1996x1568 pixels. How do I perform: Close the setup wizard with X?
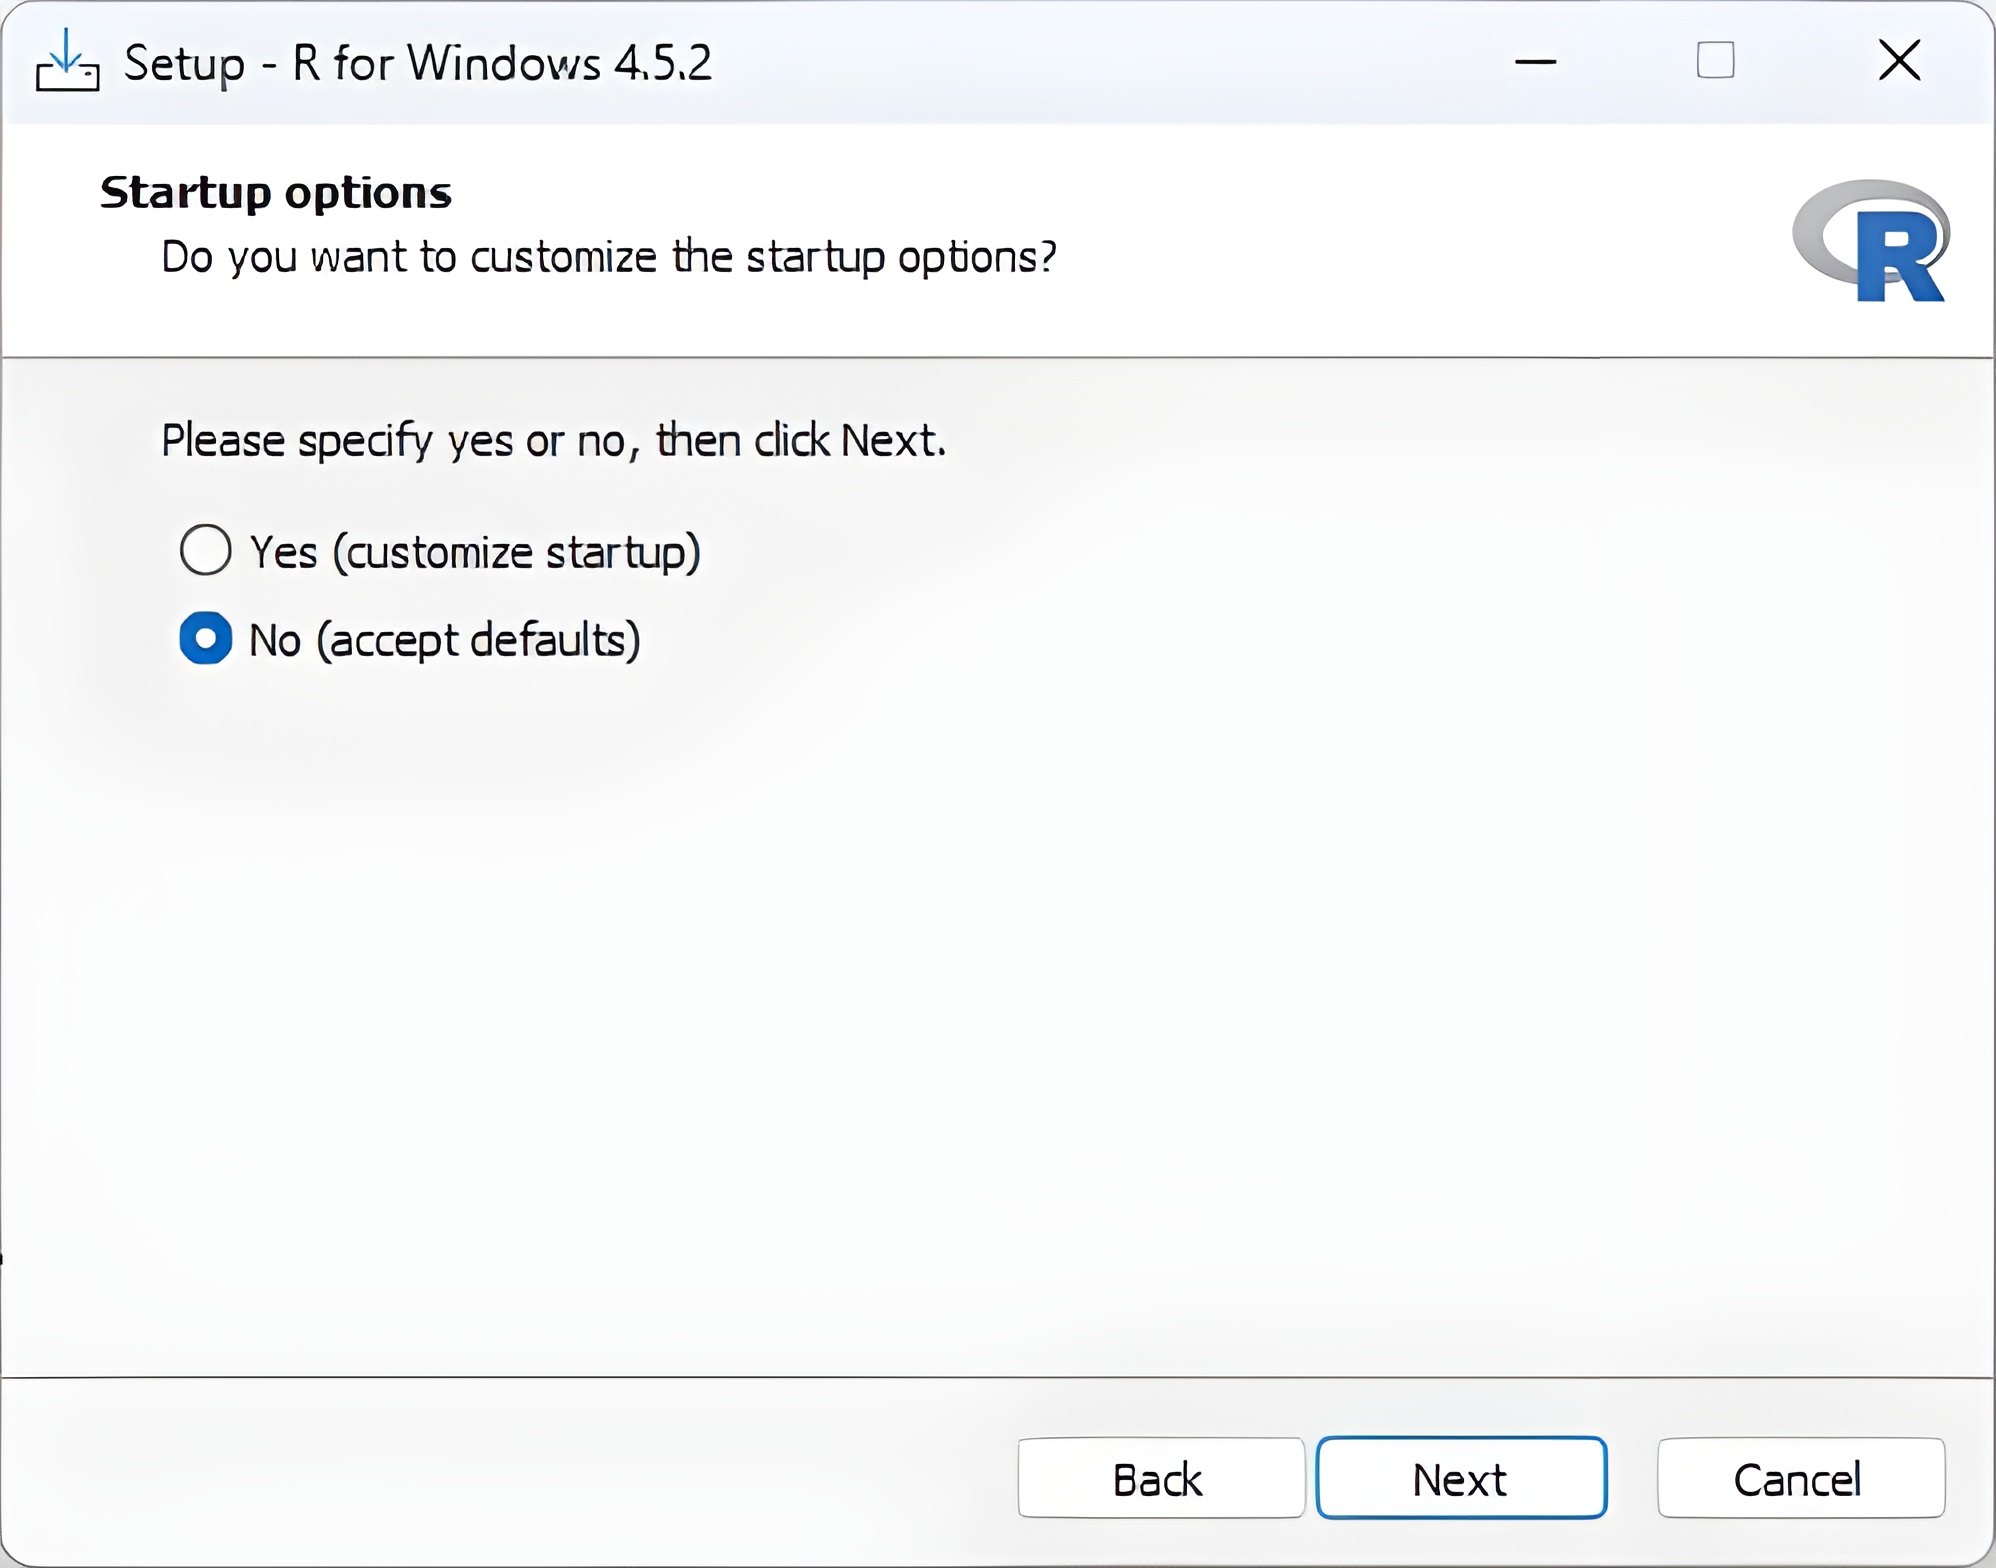1899,61
